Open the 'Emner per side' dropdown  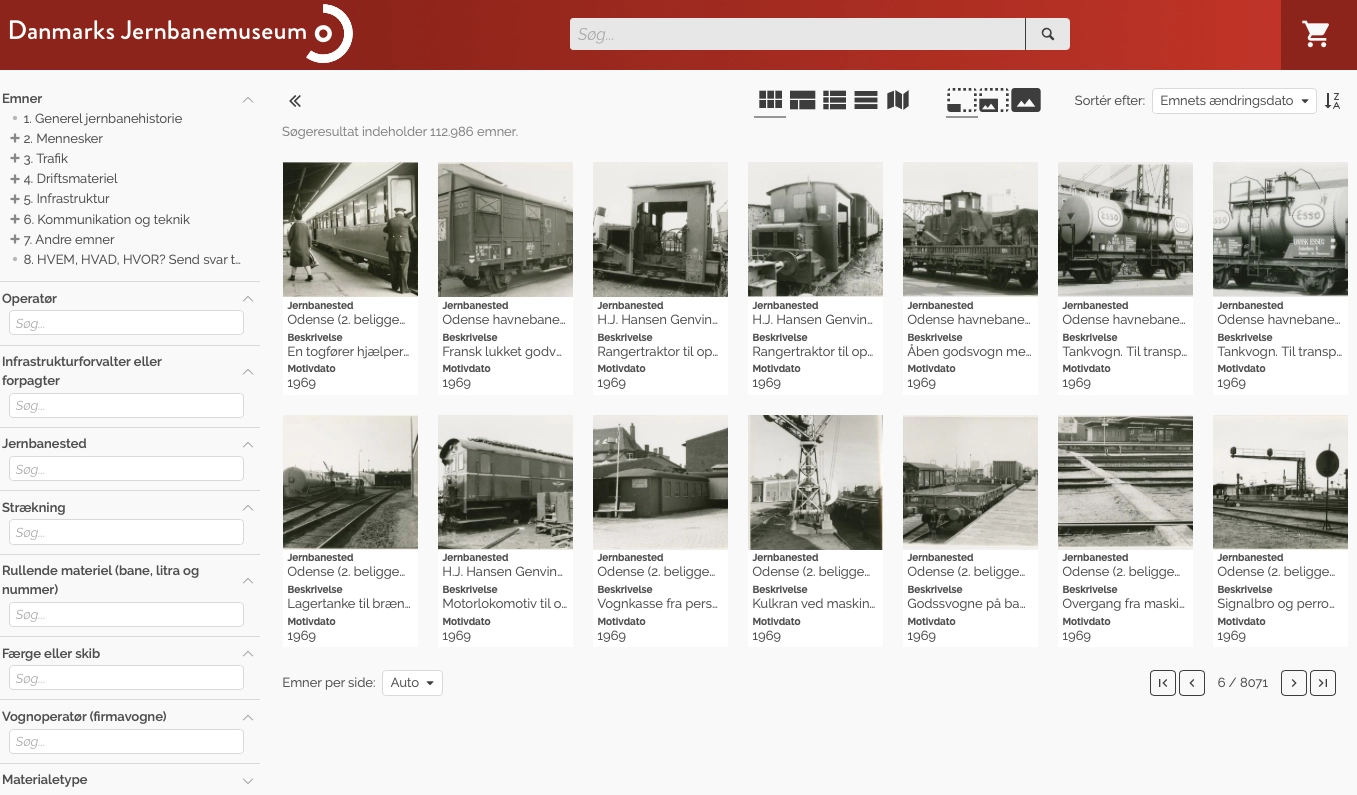click(x=412, y=683)
